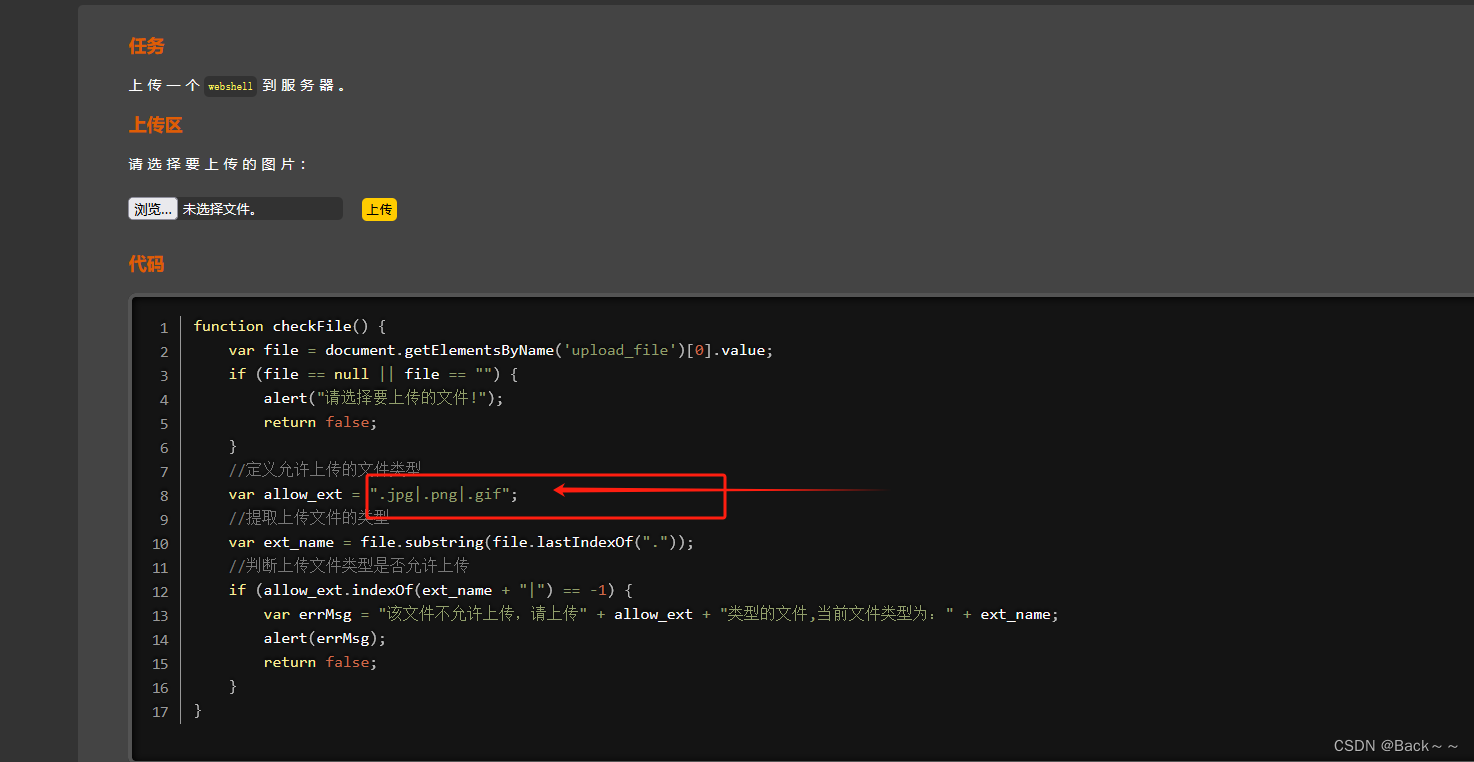Click the line if (file == null || file == "")
Image resolution: width=1474 pixels, height=762 pixels.
[x=373, y=374]
